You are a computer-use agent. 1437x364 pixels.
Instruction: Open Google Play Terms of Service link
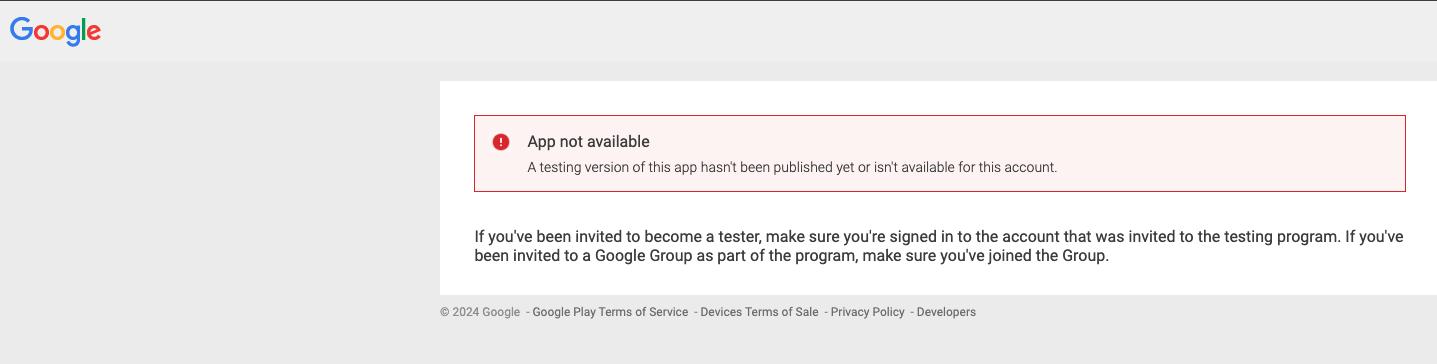[x=610, y=312]
